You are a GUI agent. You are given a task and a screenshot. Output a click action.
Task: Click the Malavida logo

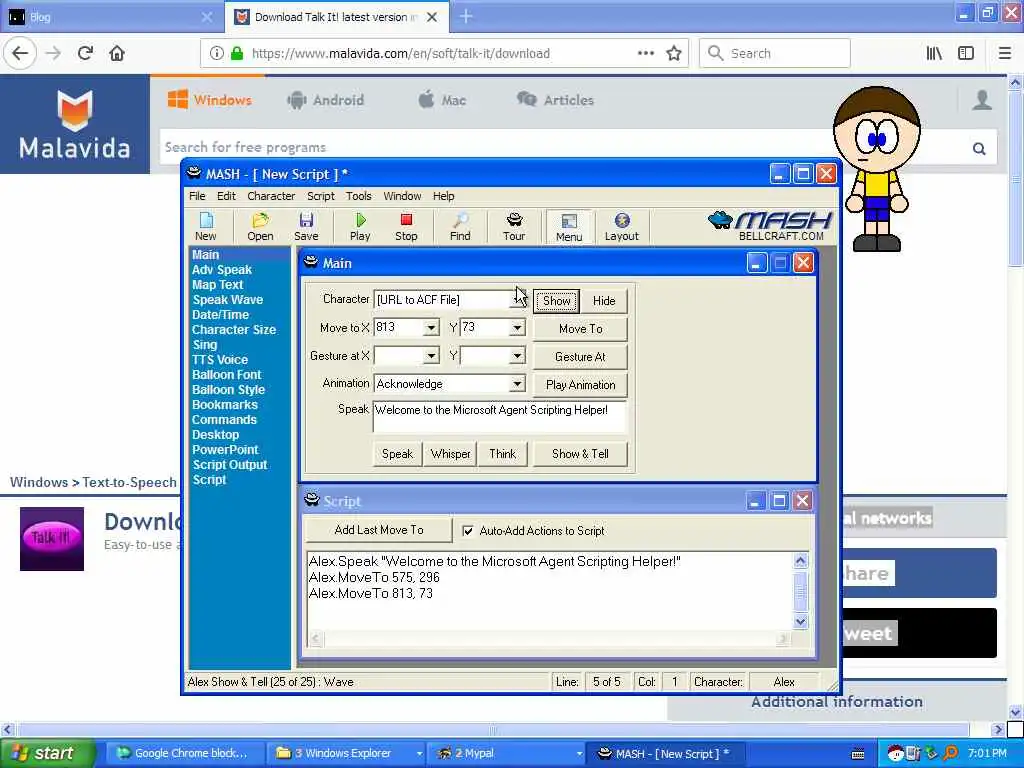tap(74, 124)
